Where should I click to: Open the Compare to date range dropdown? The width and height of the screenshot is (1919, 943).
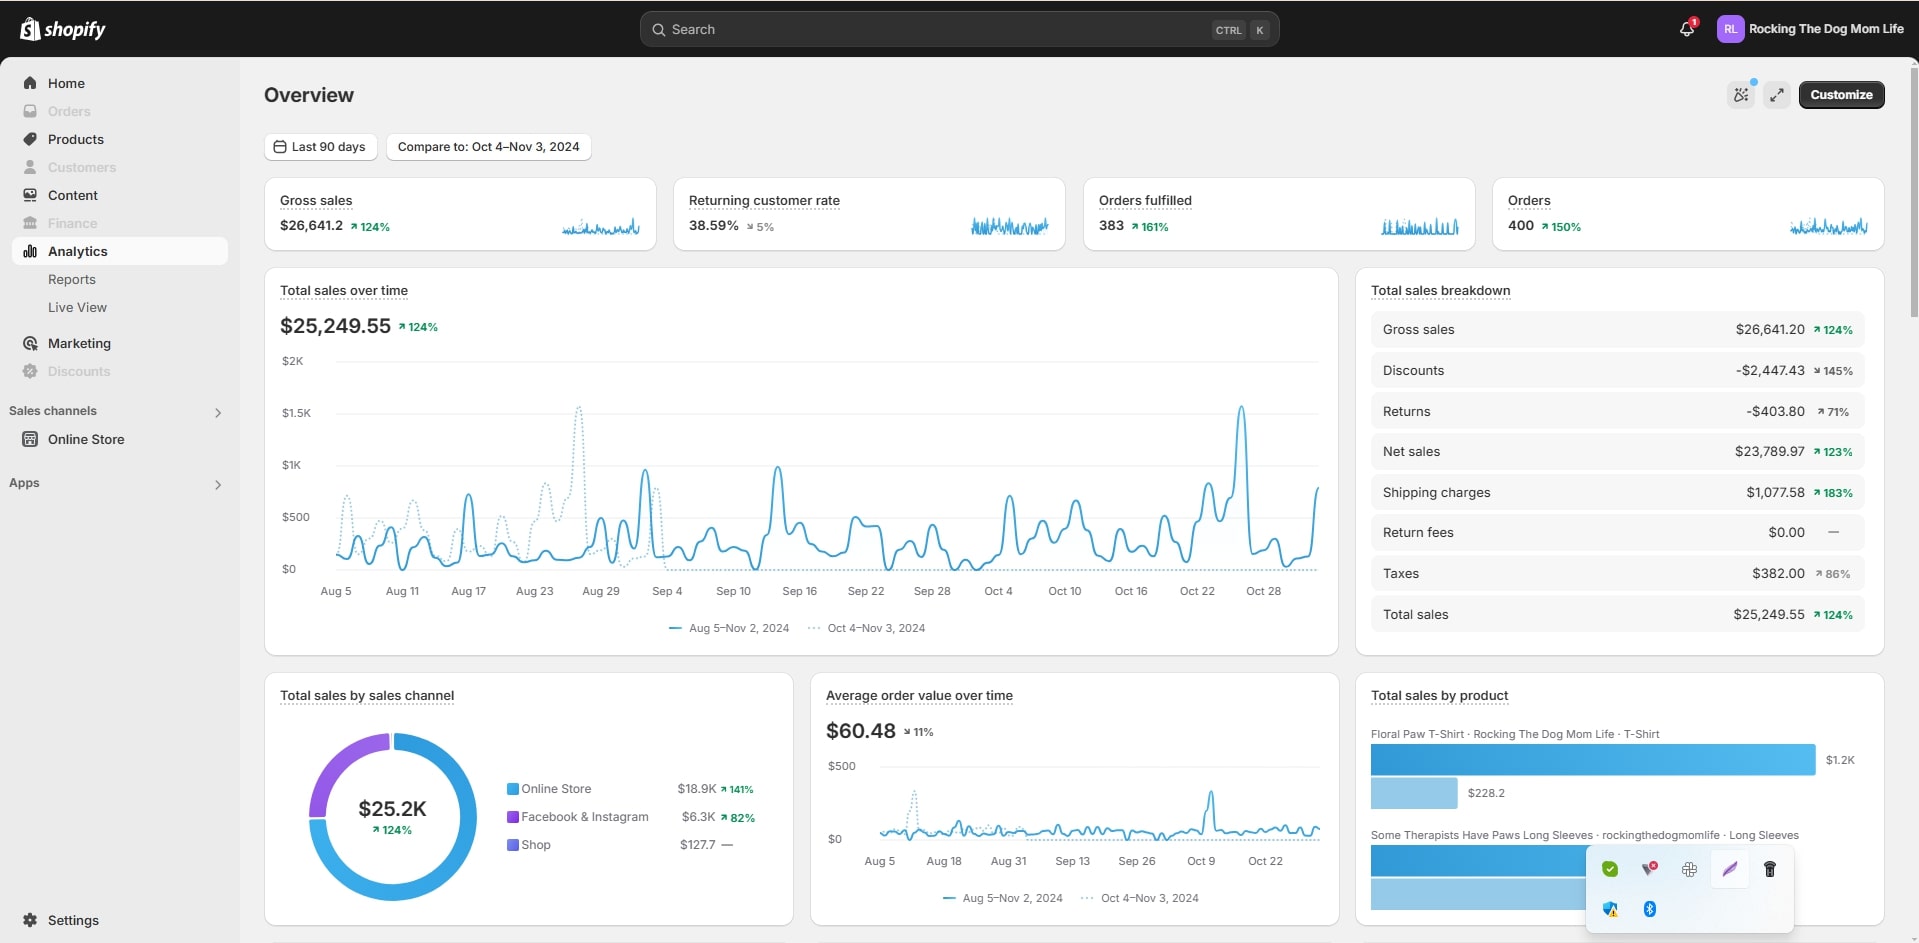488,147
